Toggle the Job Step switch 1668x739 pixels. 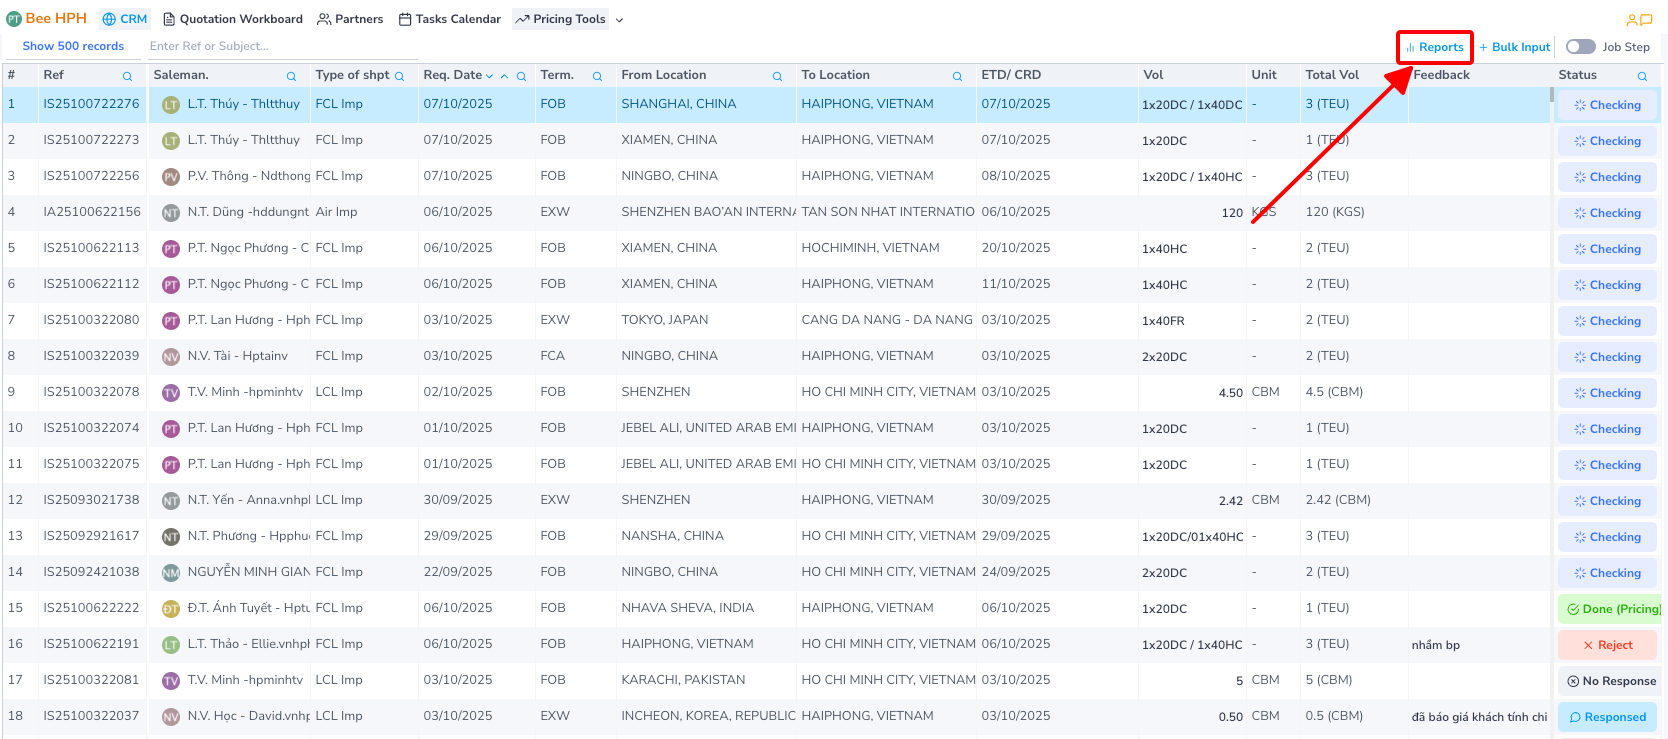1580,47
